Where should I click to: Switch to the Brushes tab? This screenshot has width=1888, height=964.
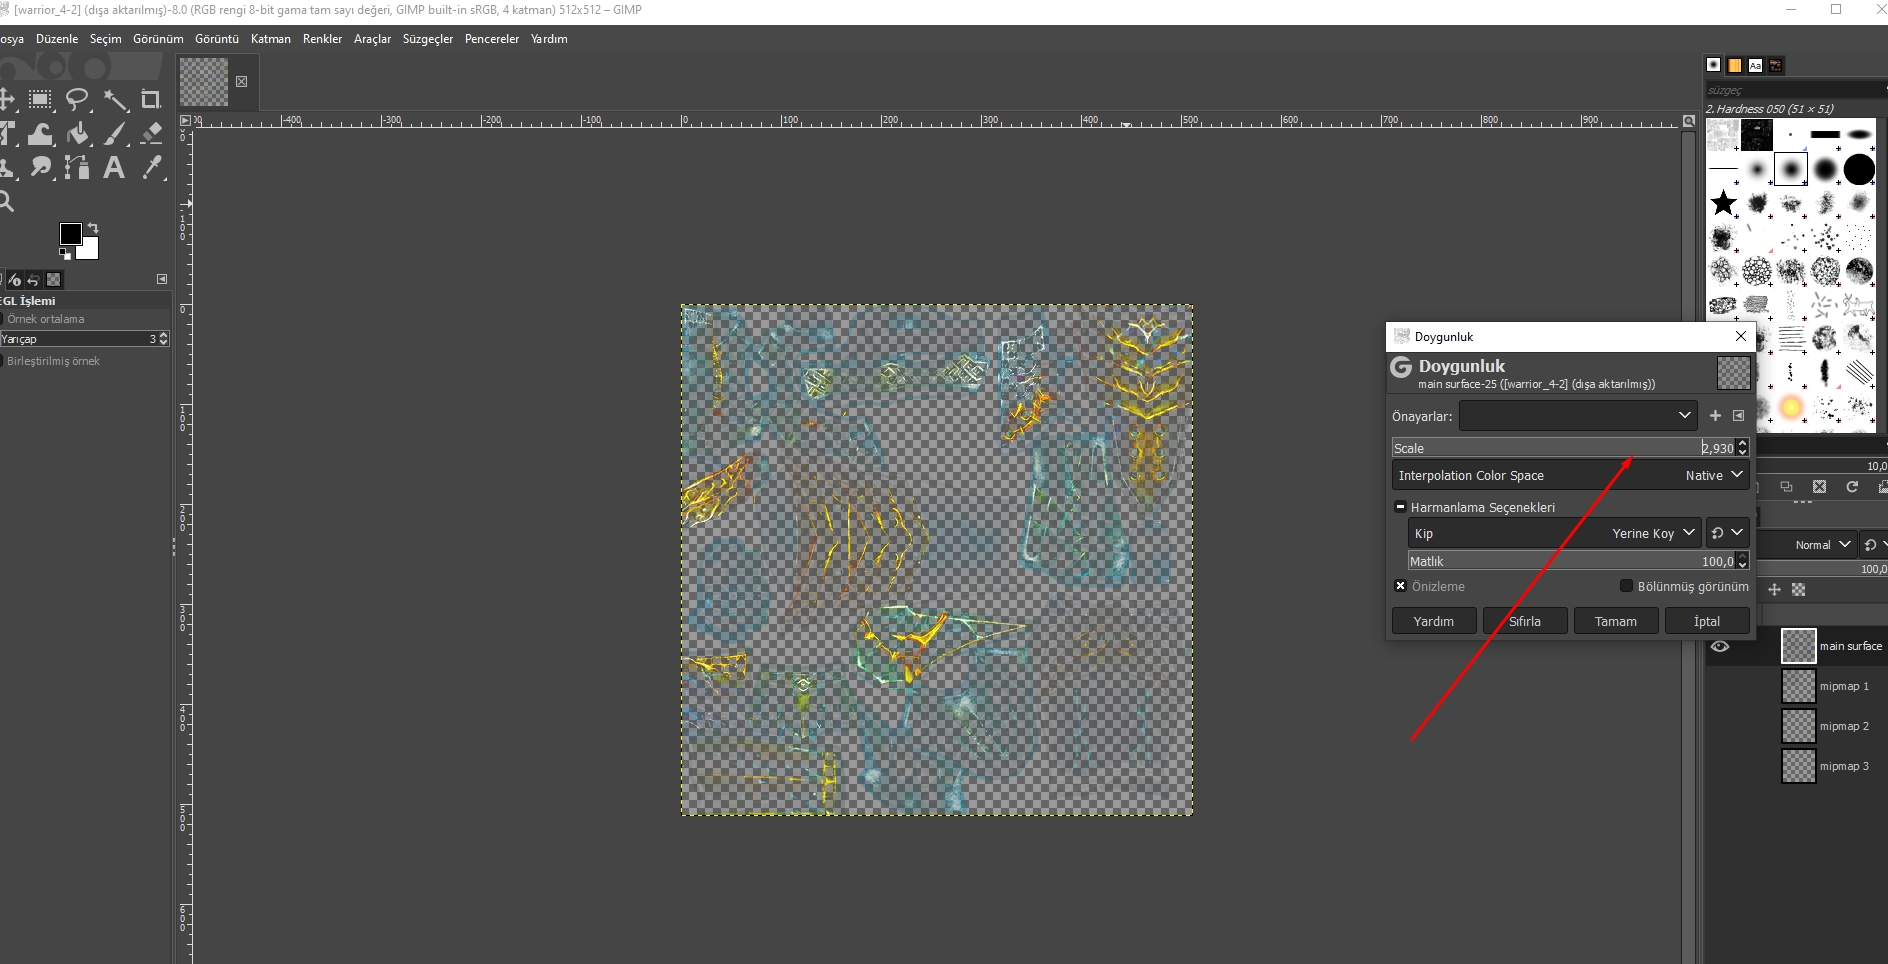coord(1714,65)
